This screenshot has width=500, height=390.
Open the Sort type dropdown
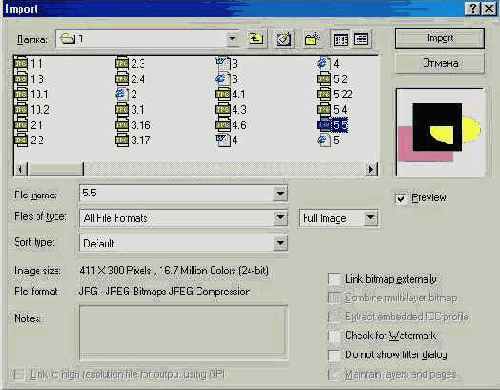(280, 243)
